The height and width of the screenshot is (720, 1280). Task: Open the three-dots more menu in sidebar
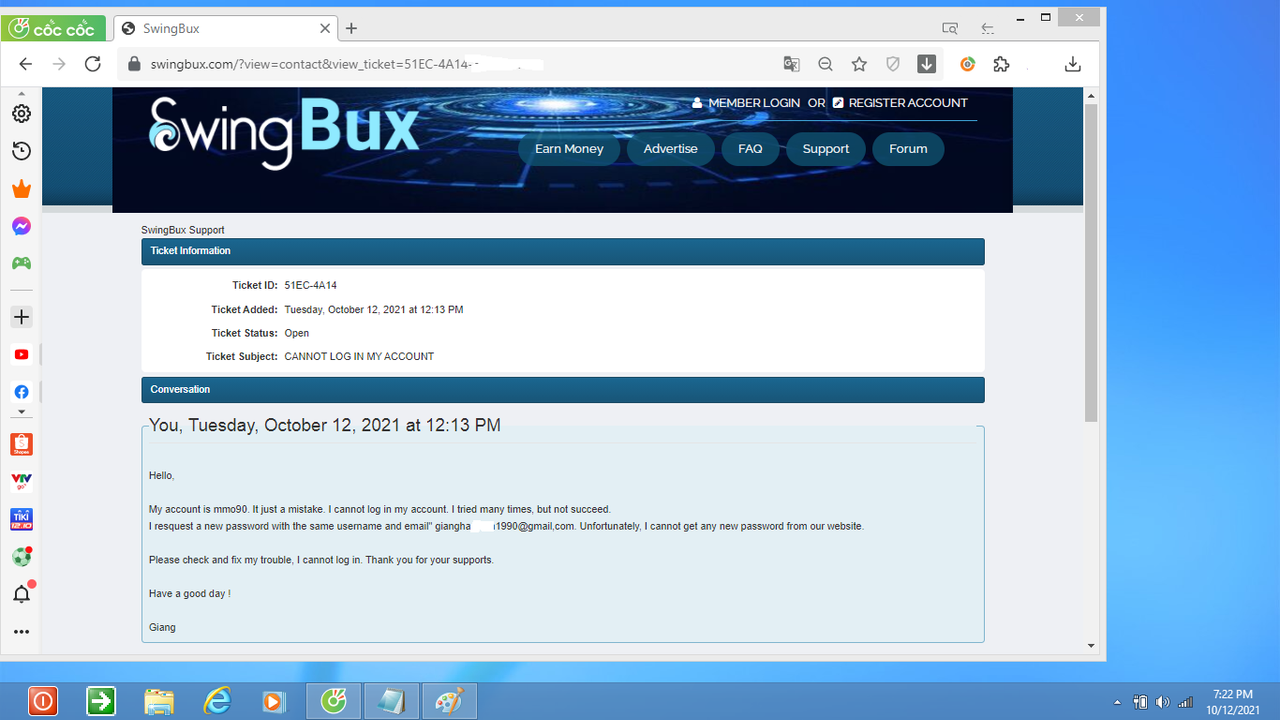[21, 632]
